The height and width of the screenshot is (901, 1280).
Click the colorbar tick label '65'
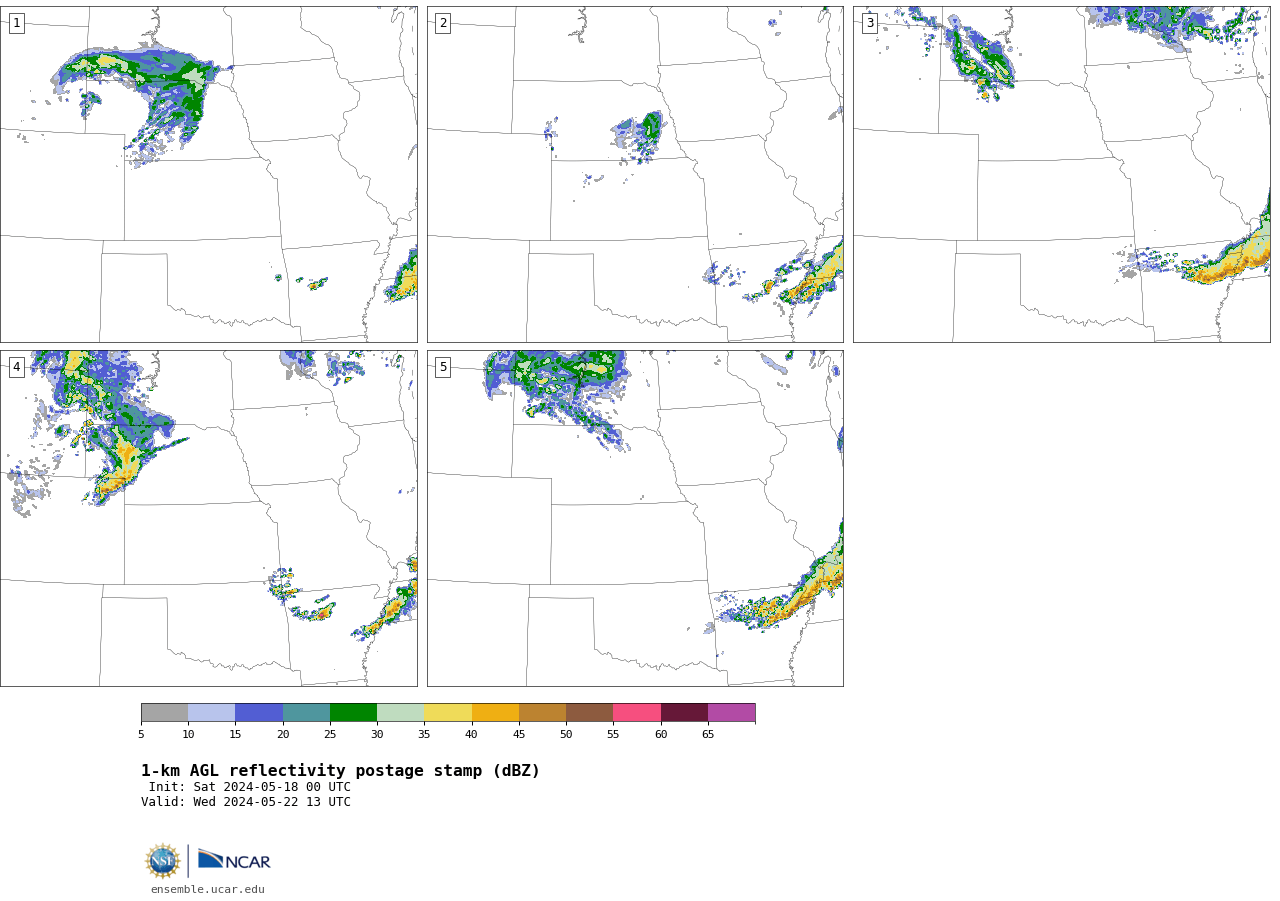coord(708,735)
